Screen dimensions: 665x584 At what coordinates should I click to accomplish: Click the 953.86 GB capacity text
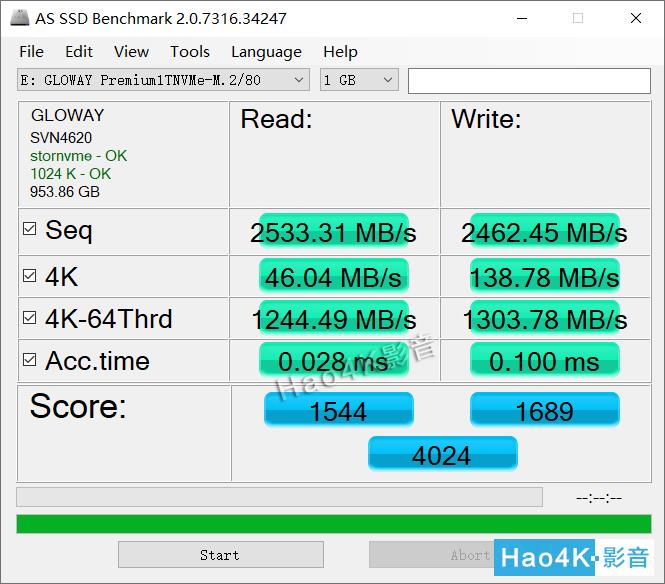pos(65,192)
